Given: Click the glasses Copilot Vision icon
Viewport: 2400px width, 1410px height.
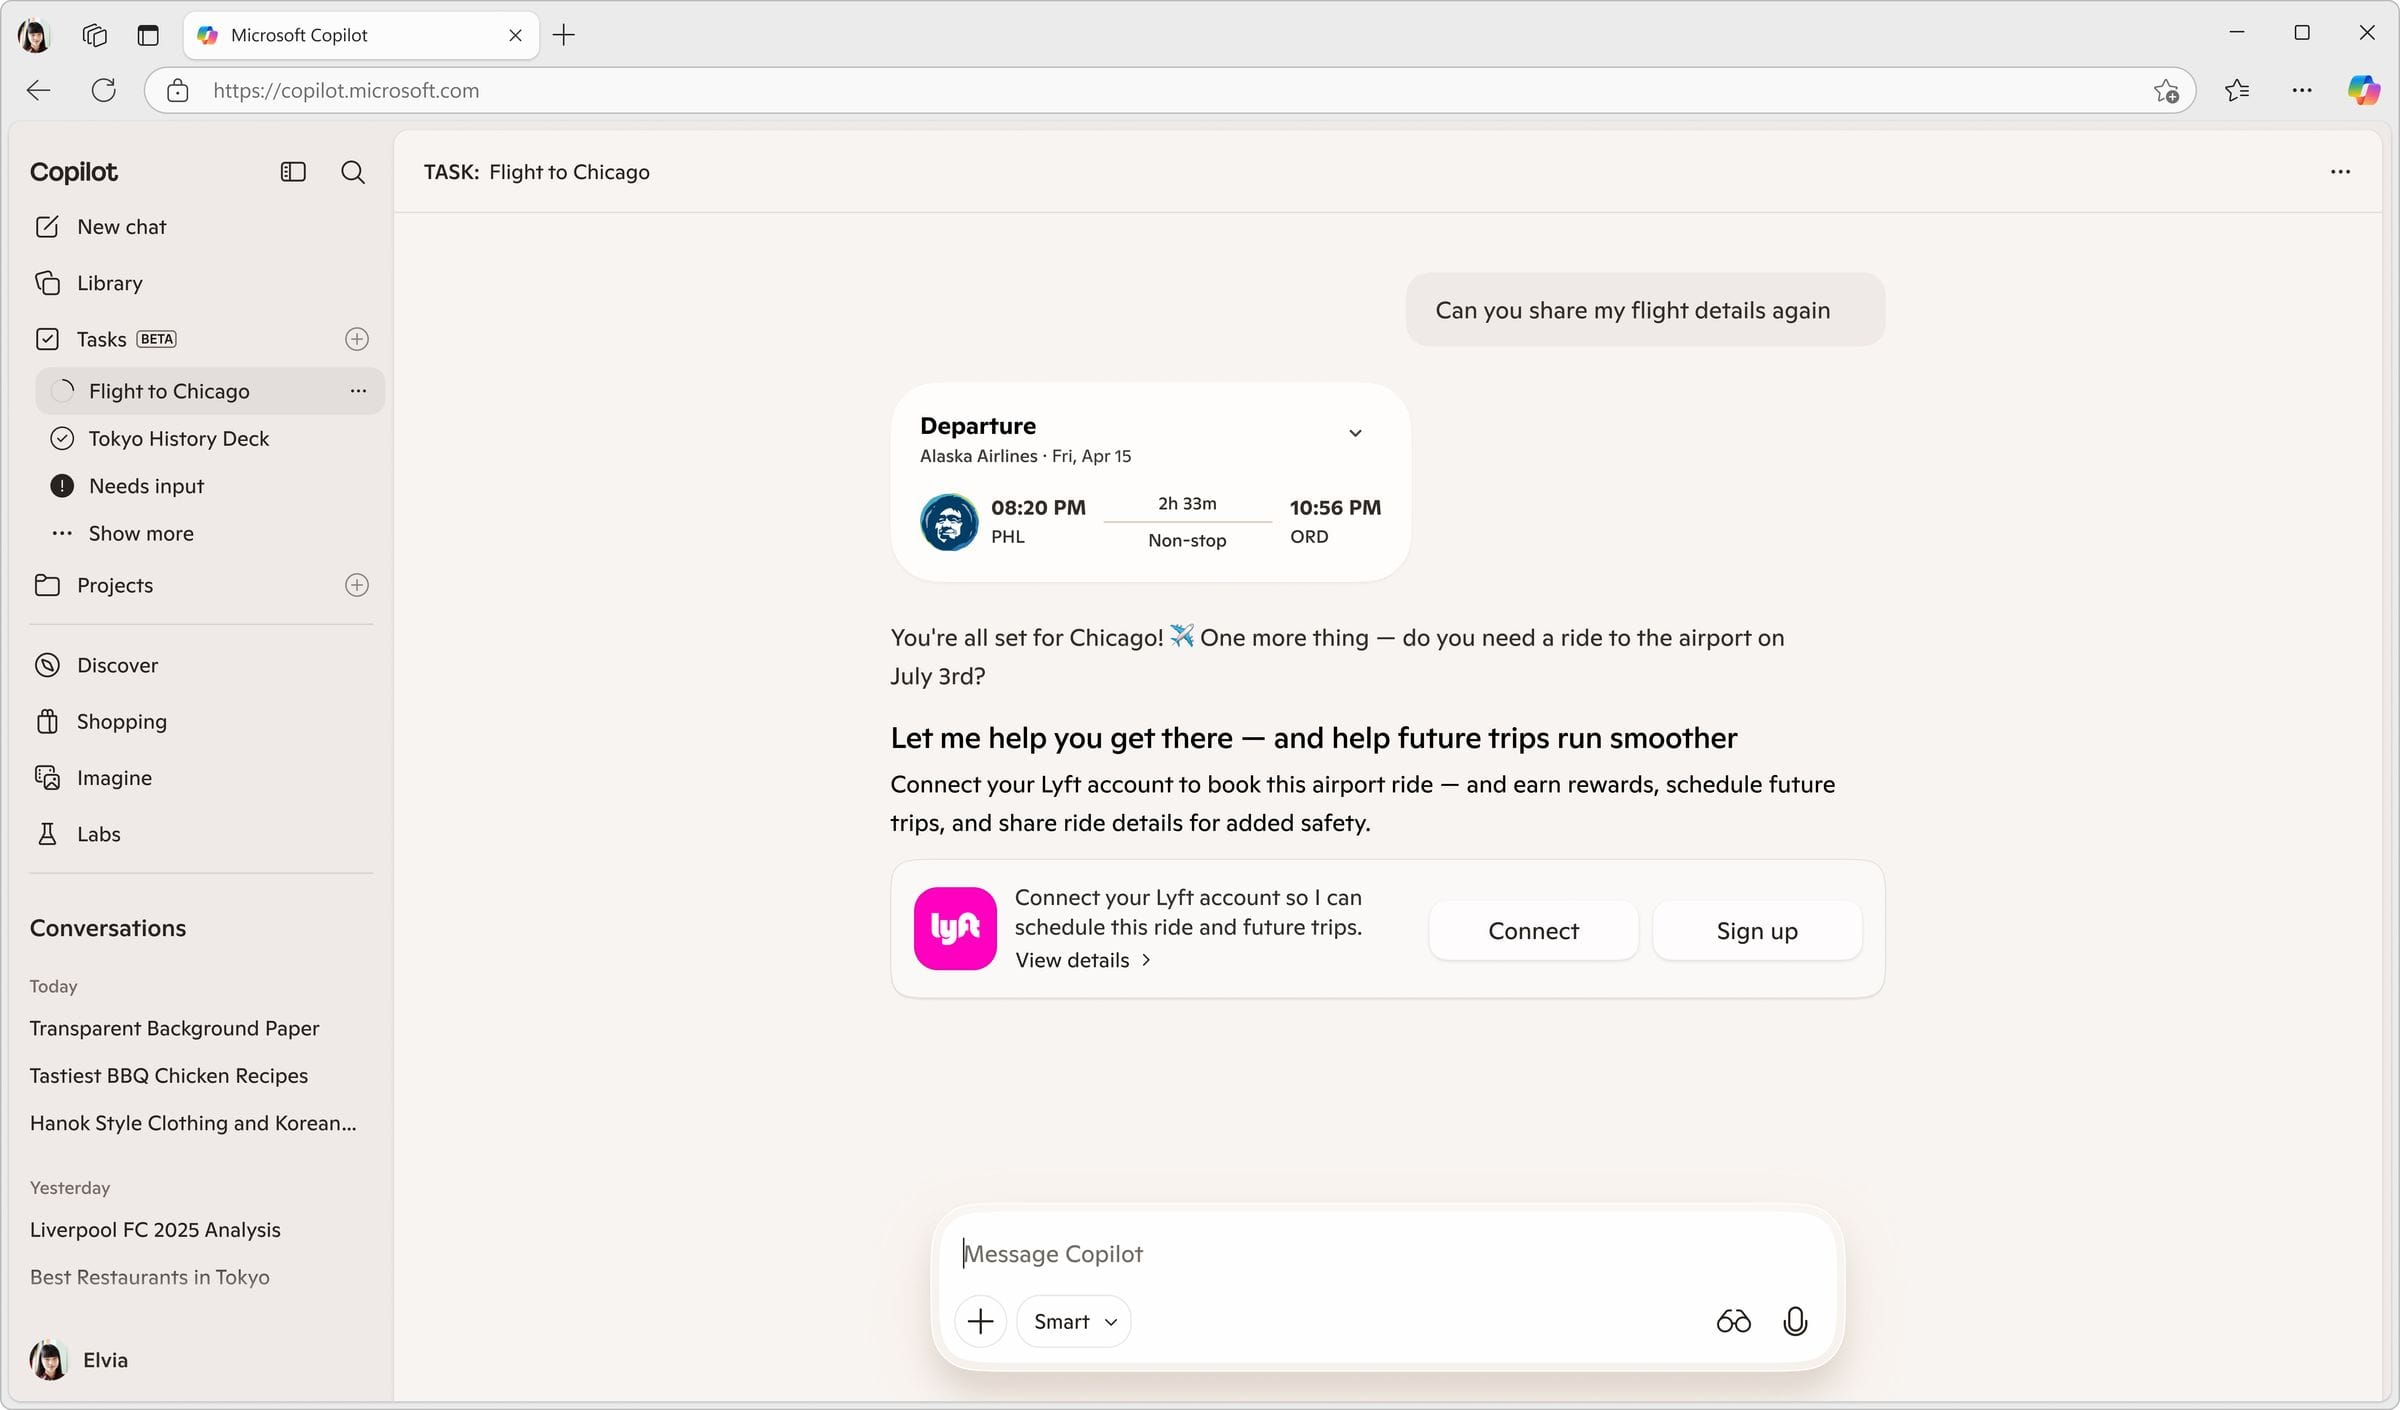Looking at the screenshot, I should click(1733, 1322).
